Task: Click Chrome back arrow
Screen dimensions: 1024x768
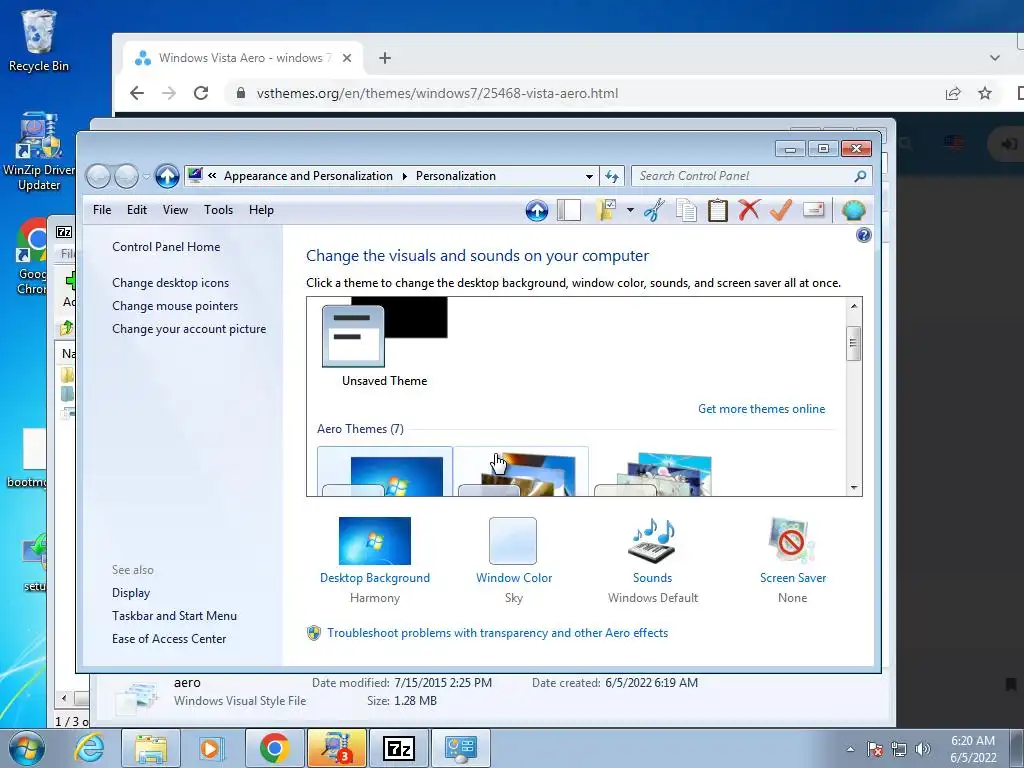Action: click(136, 93)
